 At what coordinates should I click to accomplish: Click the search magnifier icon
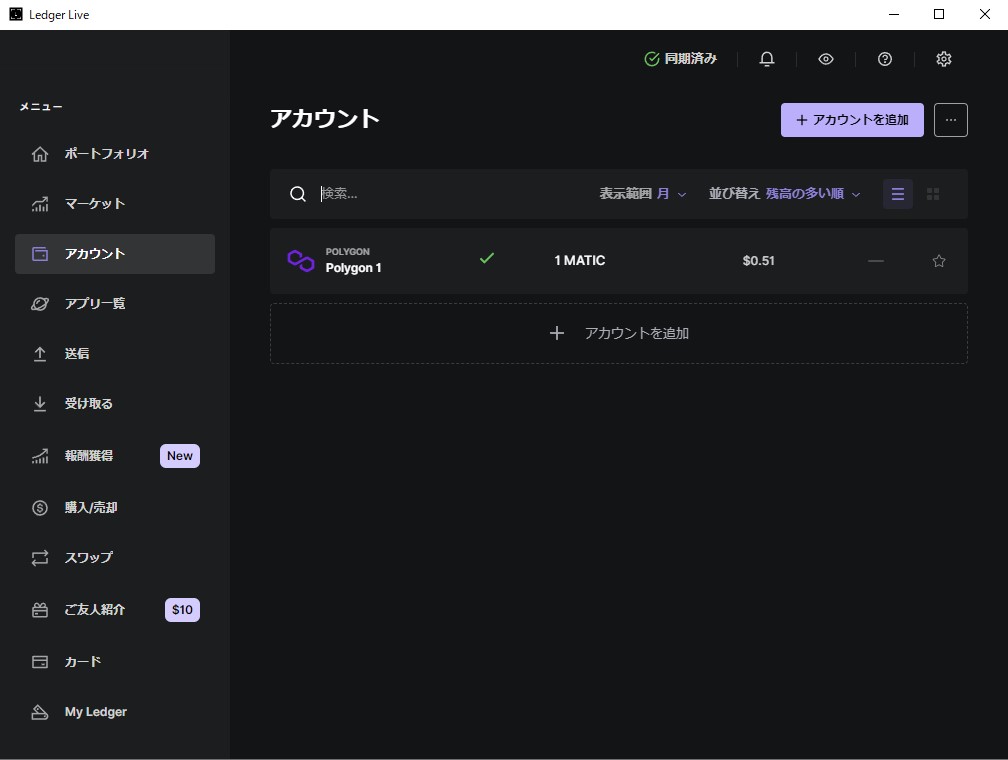tap(298, 194)
